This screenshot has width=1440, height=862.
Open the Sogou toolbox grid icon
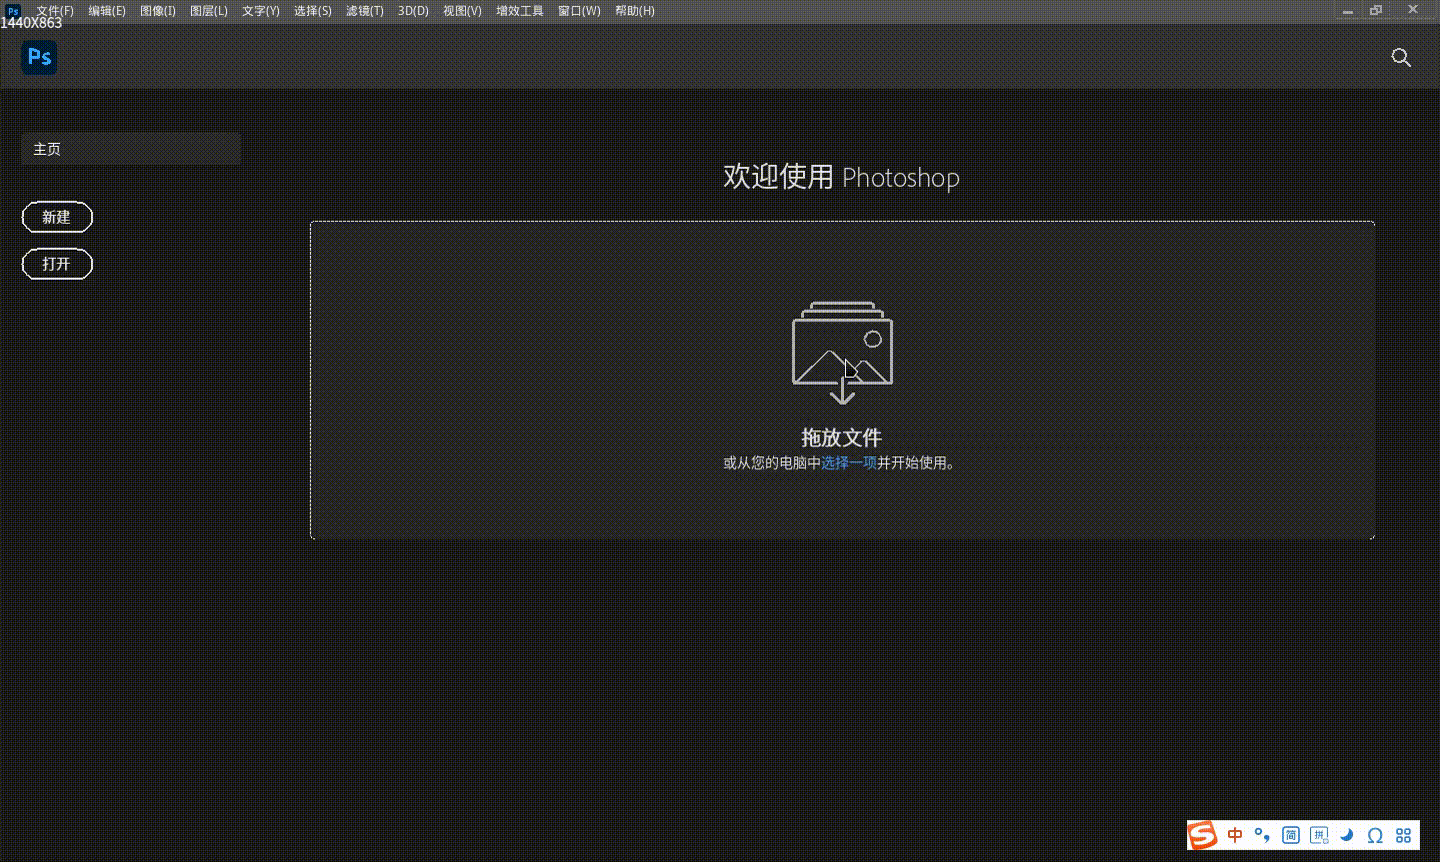1403,835
